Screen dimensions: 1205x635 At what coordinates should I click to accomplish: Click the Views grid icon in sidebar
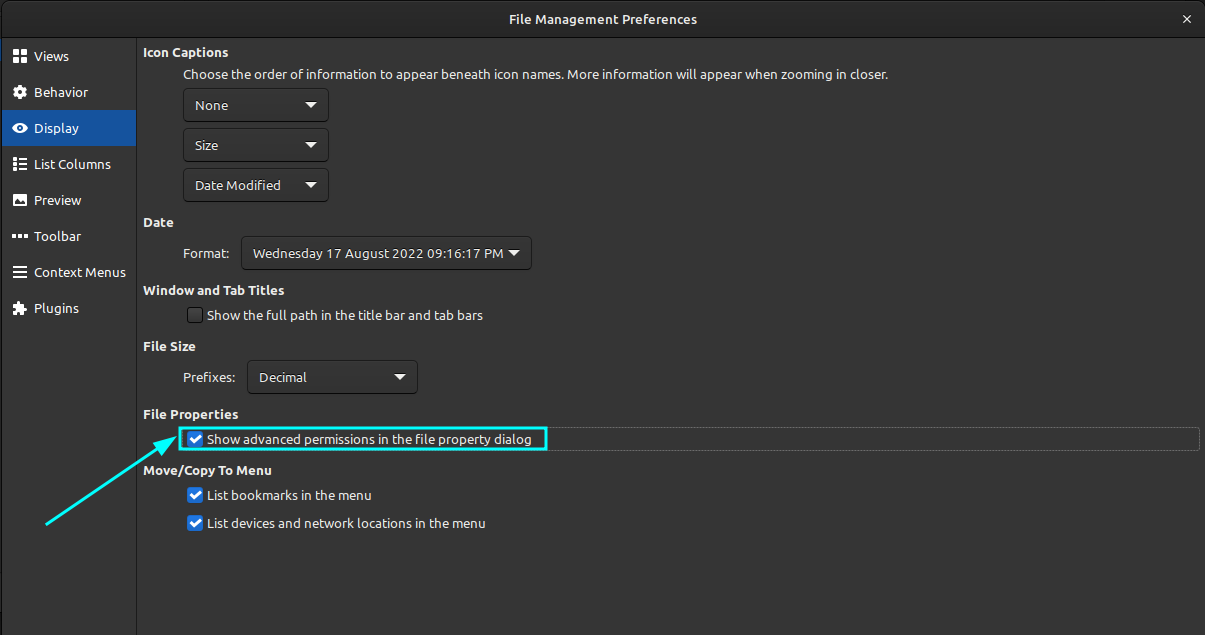19,56
